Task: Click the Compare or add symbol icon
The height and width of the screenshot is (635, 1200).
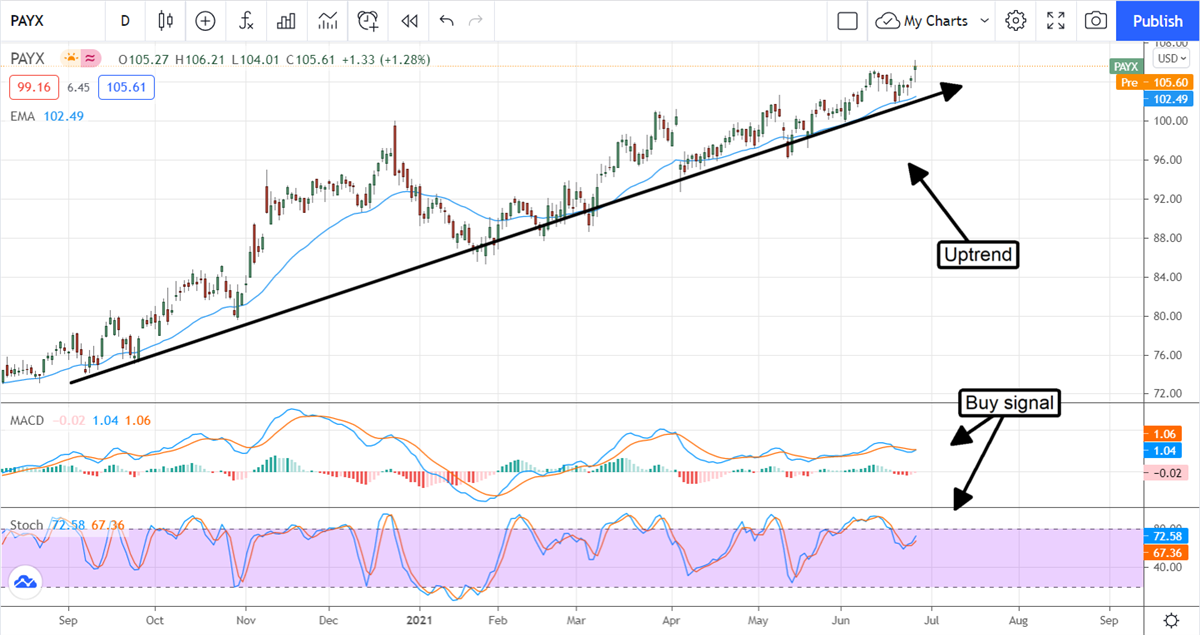Action: point(205,20)
